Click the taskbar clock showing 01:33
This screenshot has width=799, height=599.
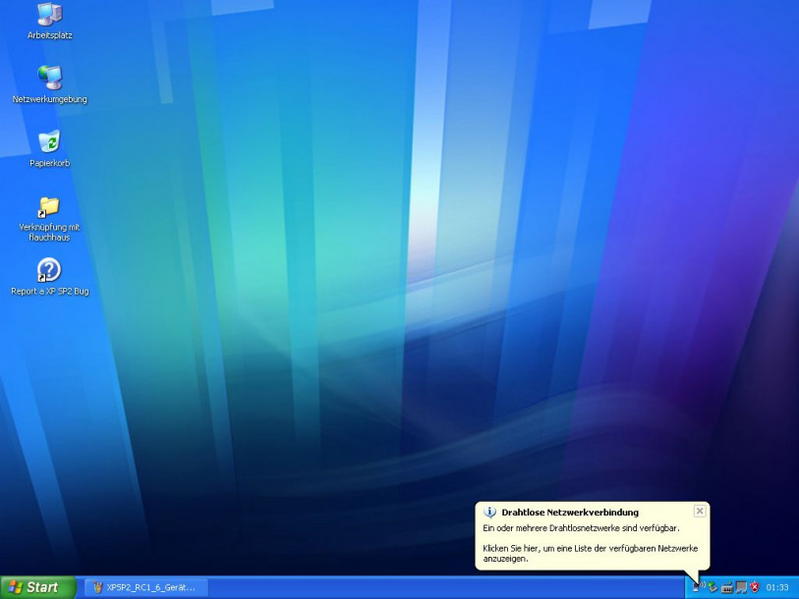[777, 587]
